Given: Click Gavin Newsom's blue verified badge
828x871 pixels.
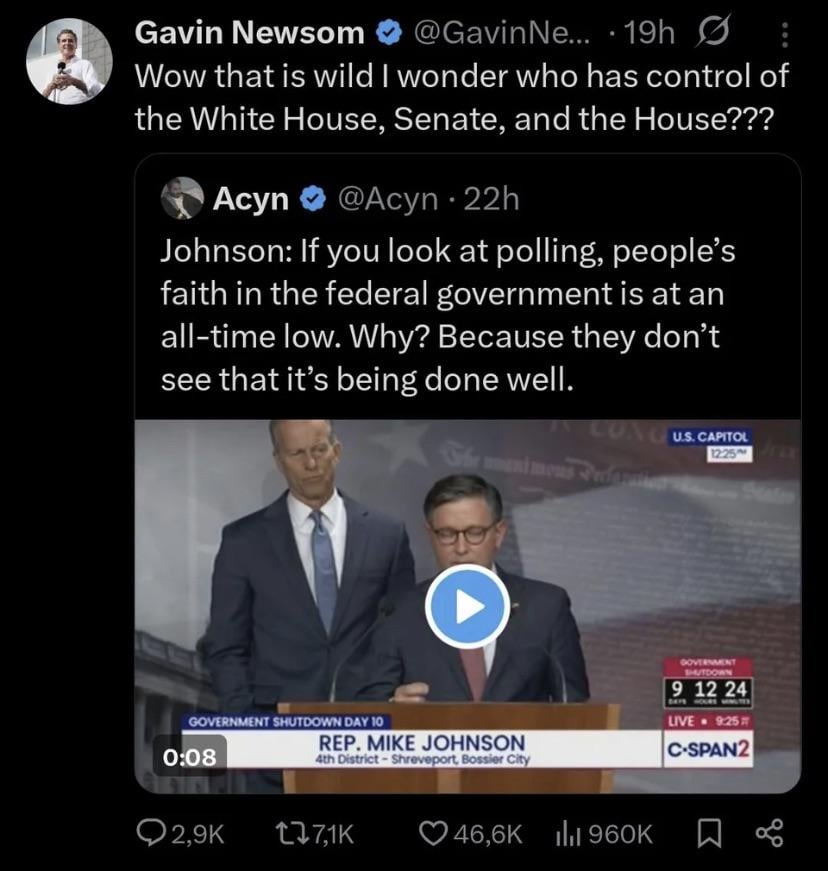Looking at the screenshot, I should tap(387, 34).
